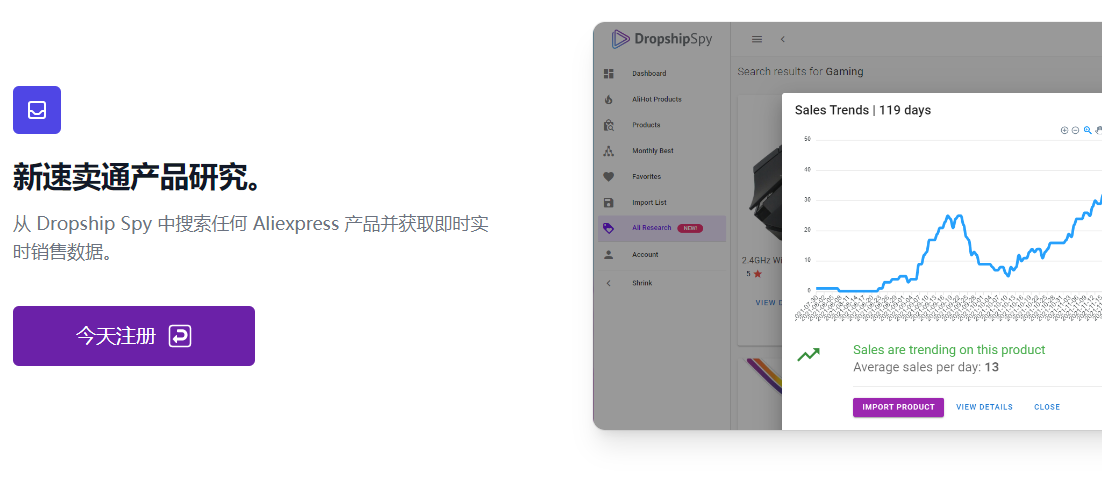Viewport: 1102px width, 479px height.
Task: Click the IMPORT PRODUCT button
Action: (898, 407)
